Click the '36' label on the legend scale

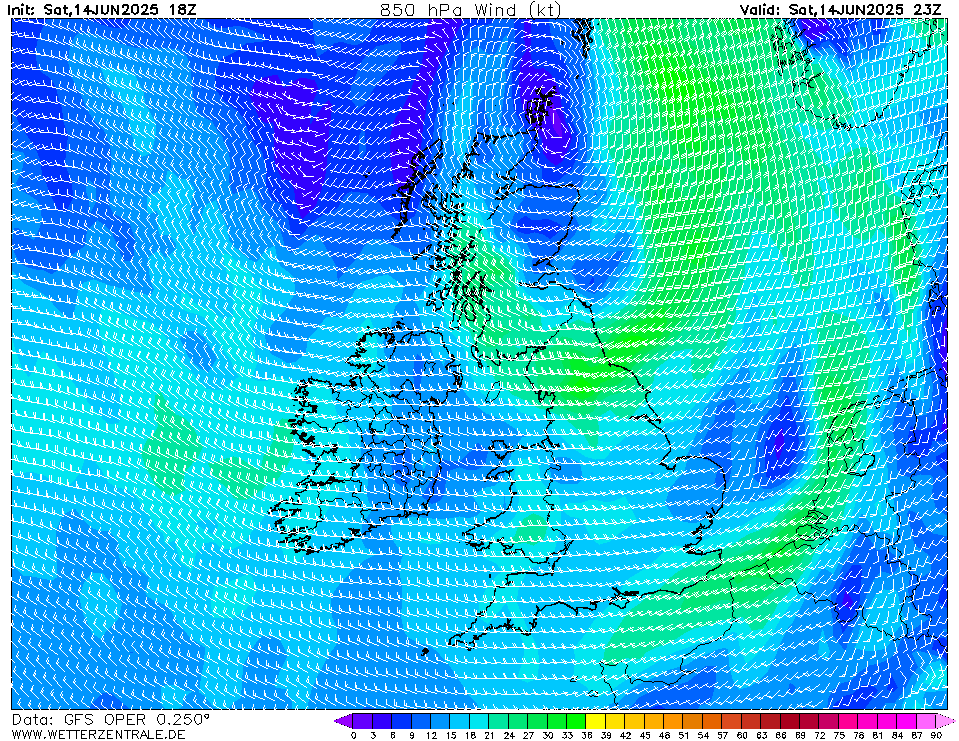[x=587, y=735]
